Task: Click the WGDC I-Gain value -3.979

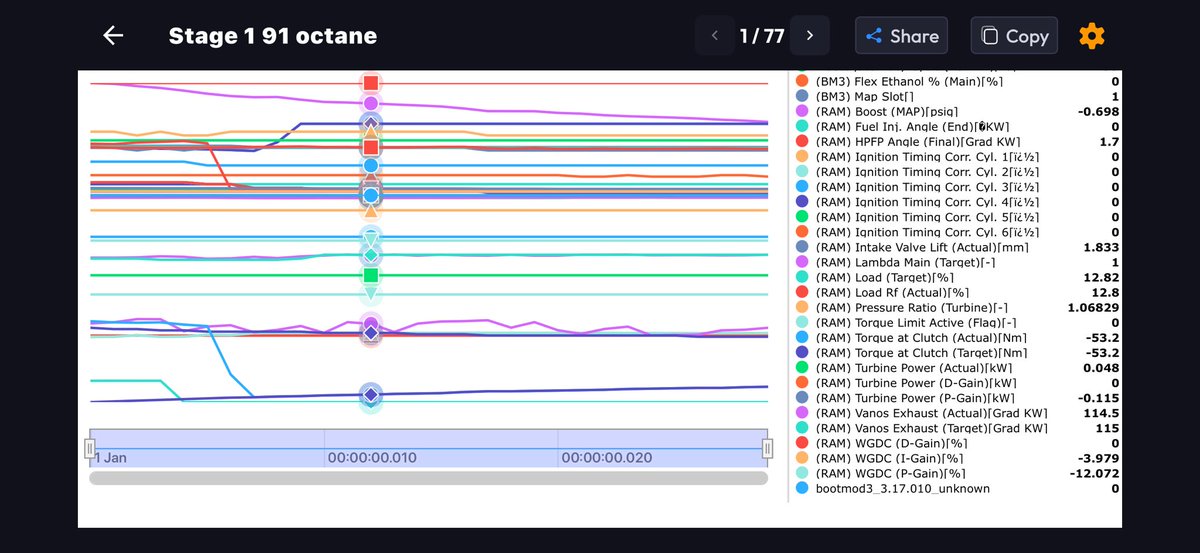Action: click(1099, 458)
